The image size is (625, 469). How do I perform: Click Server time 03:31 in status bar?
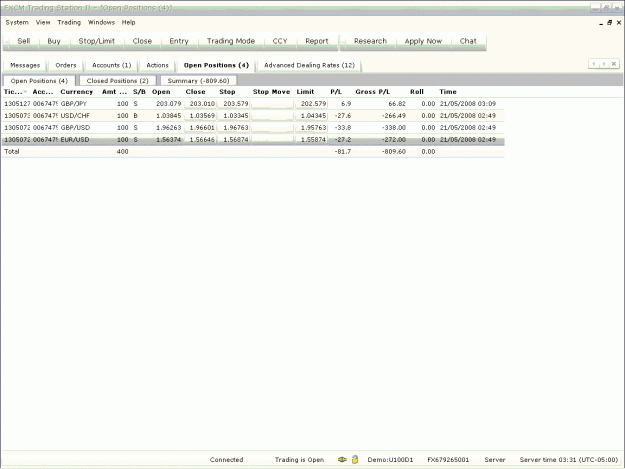tap(568, 459)
